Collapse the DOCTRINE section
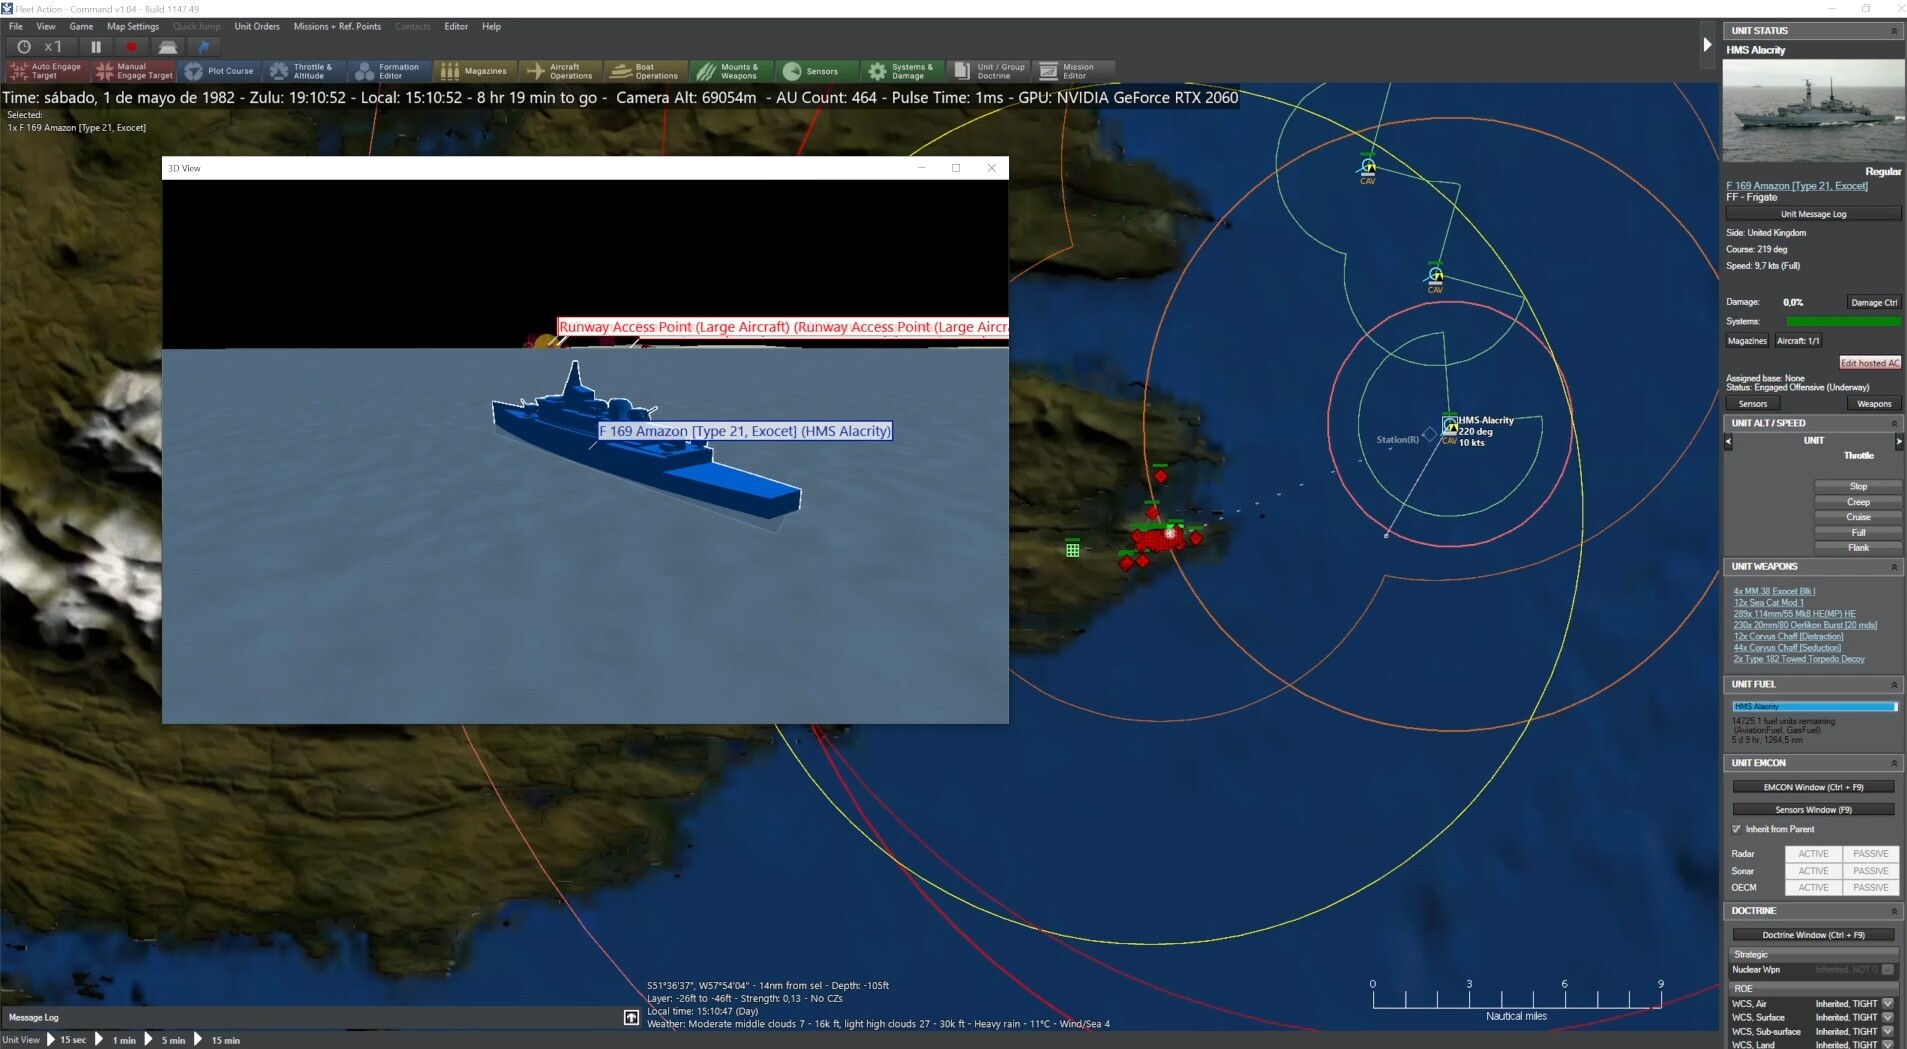The height and width of the screenshot is (1049, 1907). point(1894,911)
